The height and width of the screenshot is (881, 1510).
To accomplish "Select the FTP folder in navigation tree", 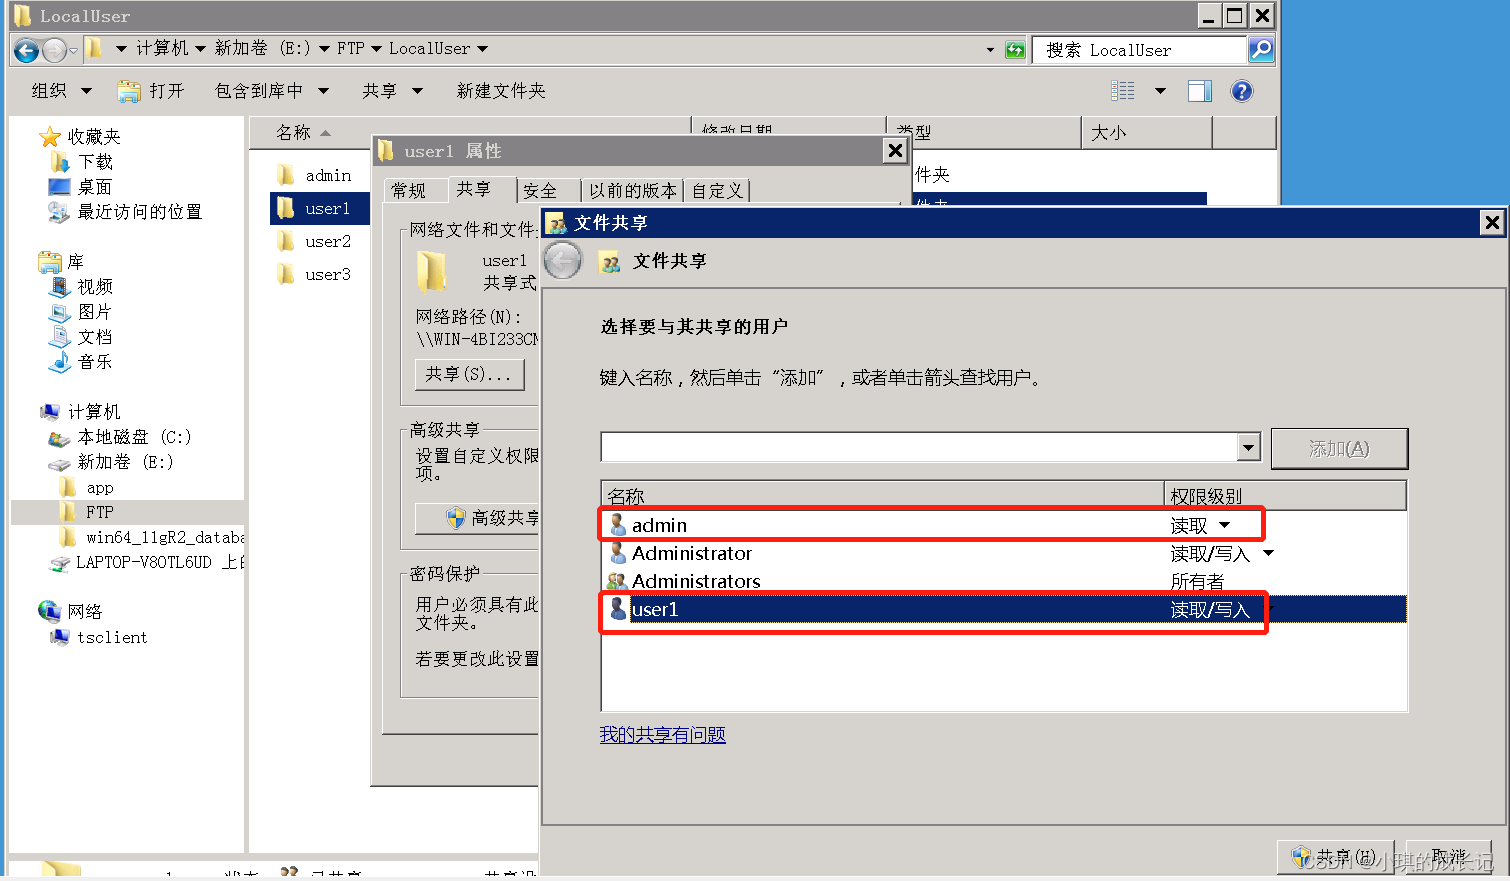I will (x=99, y=512).
